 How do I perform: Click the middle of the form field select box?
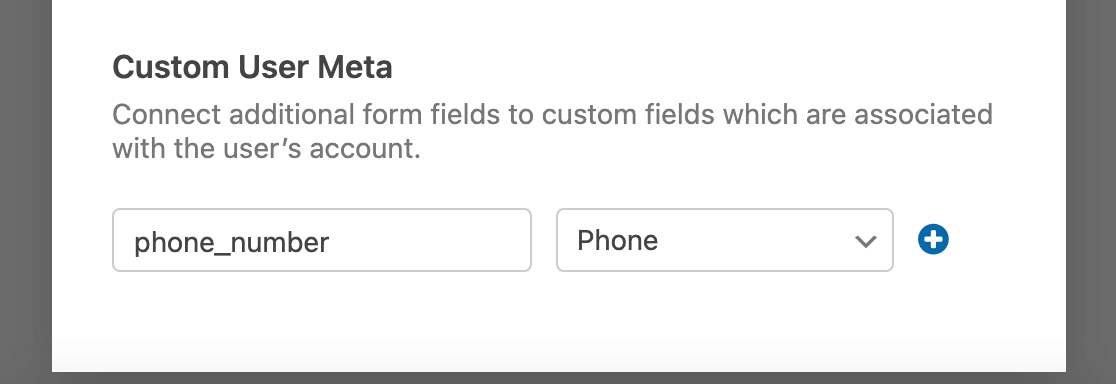tap(725, 240)
